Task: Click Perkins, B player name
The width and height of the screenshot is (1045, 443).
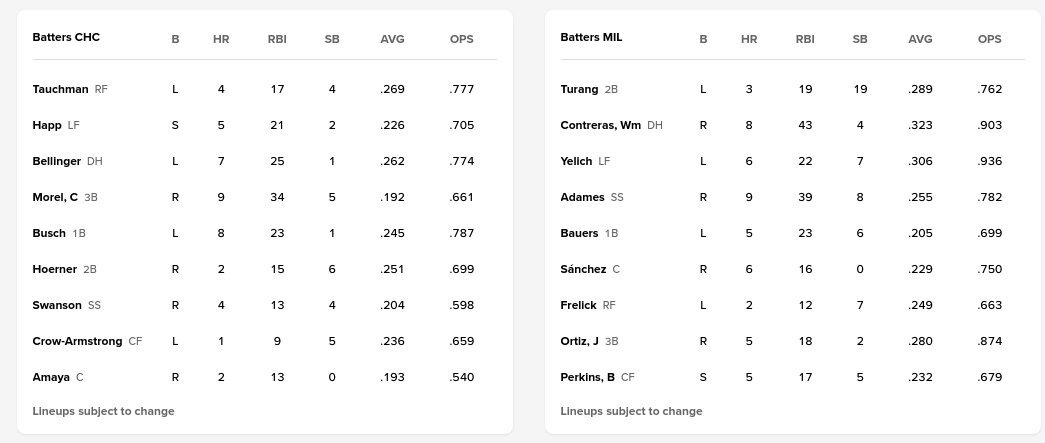Action: (588, 377)
